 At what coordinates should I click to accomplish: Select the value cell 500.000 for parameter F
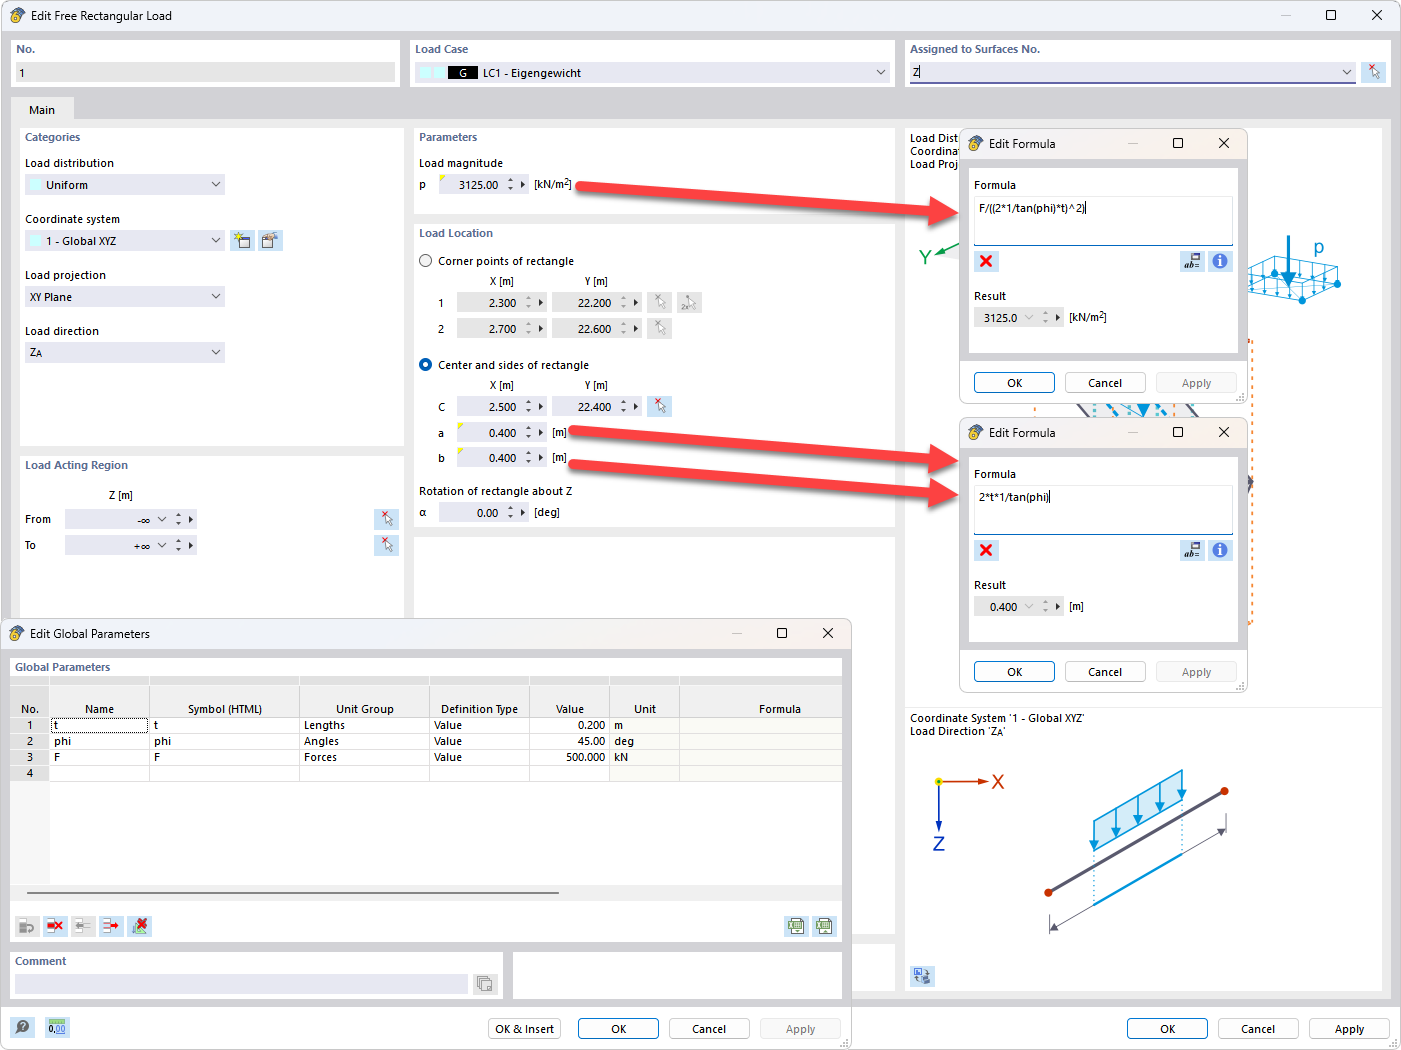pos(569,757)
